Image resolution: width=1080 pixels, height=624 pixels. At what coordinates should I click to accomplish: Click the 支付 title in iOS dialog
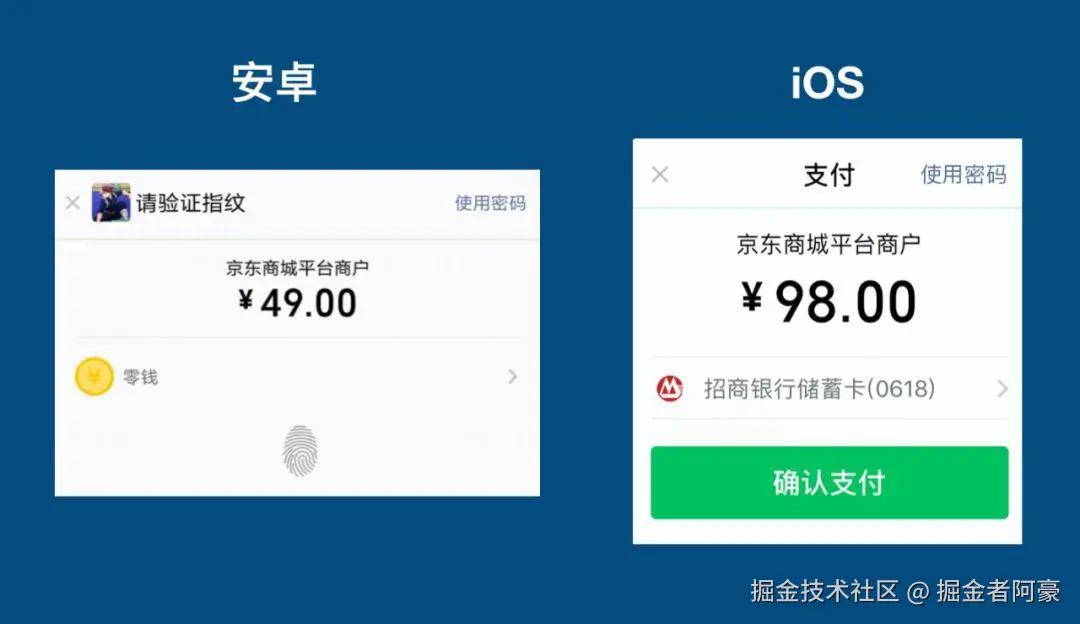tap(829, 175)
